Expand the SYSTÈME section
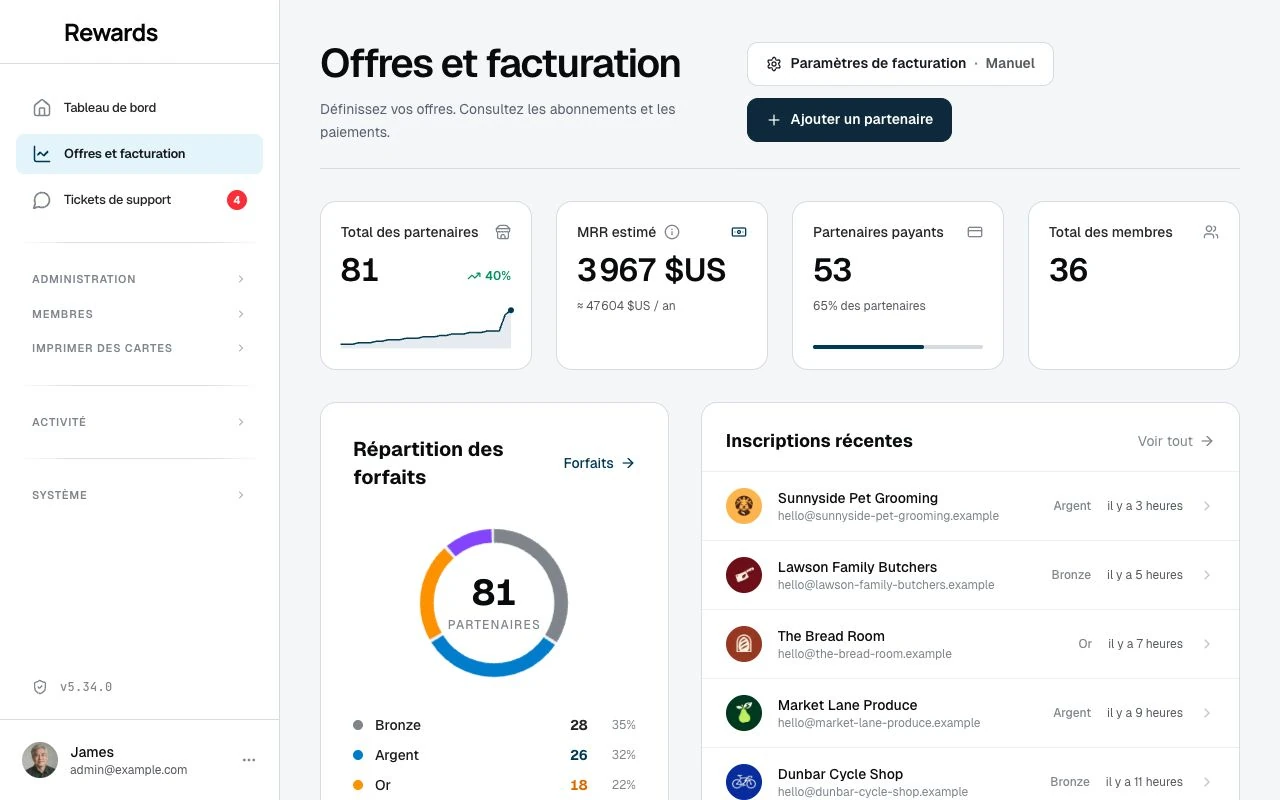 [x=139, y=495]
